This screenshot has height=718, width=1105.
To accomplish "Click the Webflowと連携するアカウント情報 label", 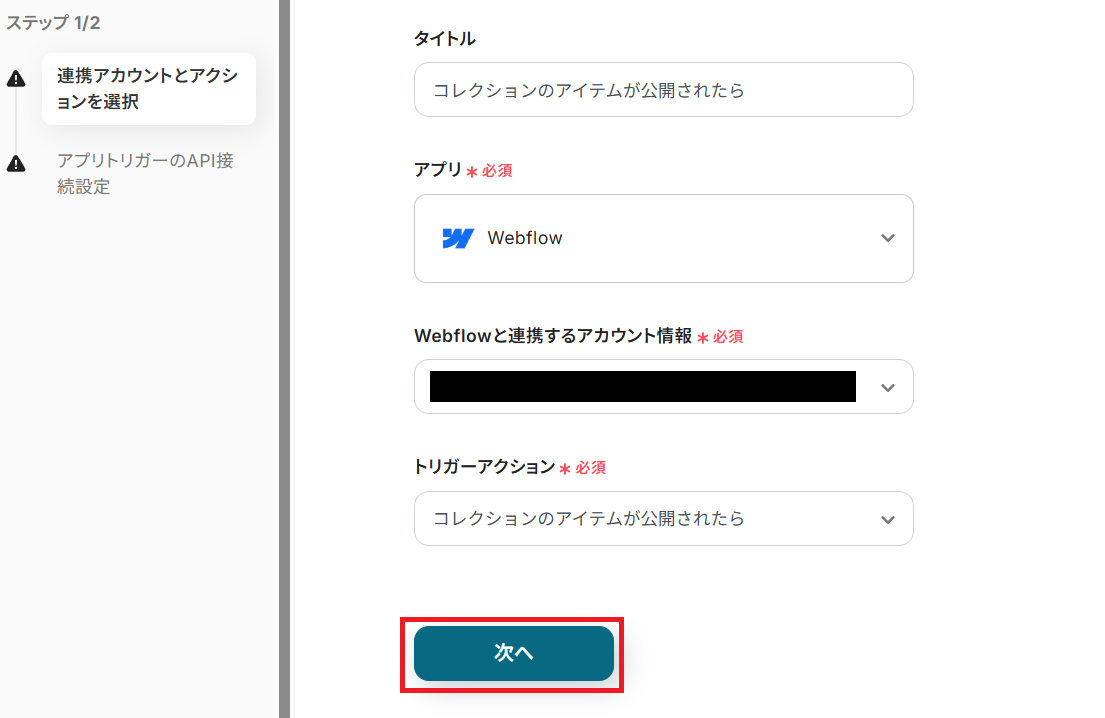I will tap(553, 336).
